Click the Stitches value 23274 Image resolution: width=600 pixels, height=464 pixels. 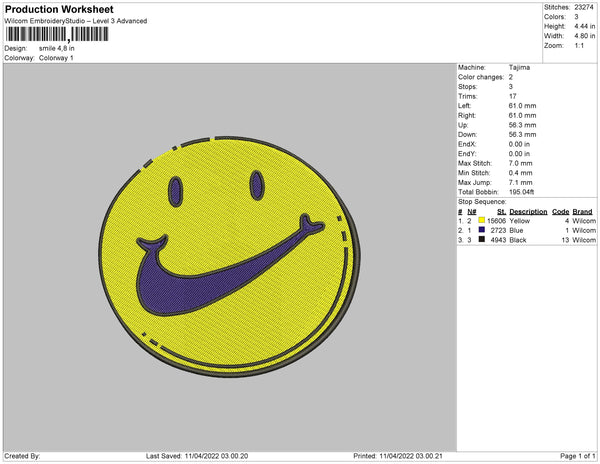click(x=584, y=7)
